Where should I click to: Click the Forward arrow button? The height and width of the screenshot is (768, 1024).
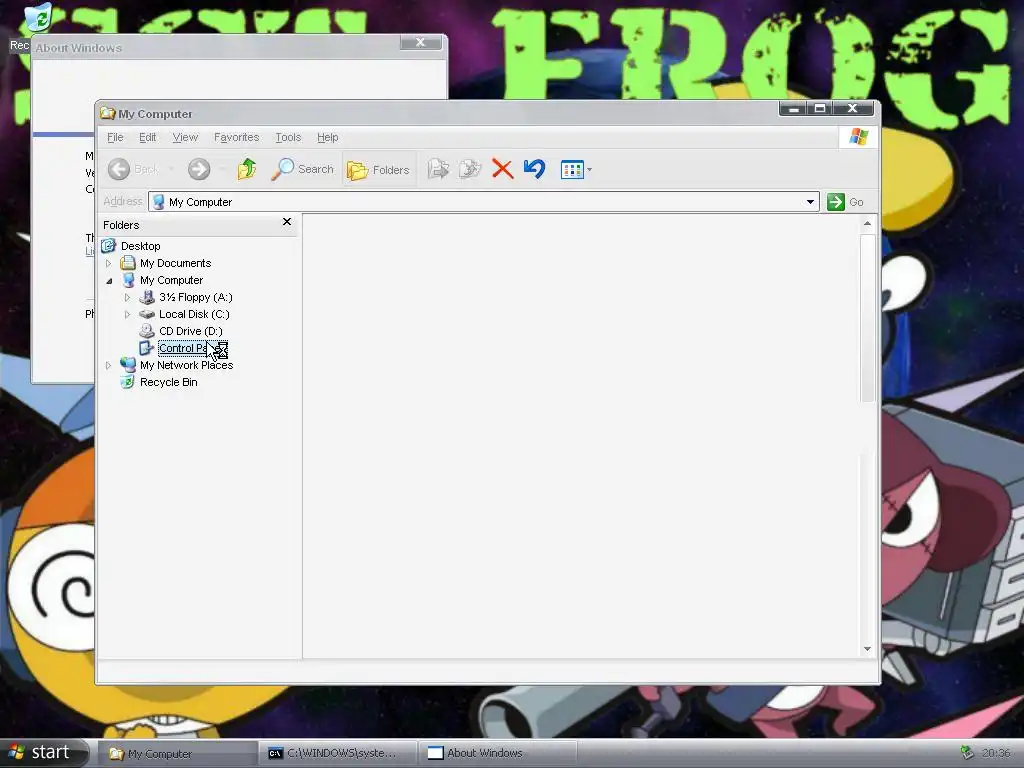tap(199, 169)
